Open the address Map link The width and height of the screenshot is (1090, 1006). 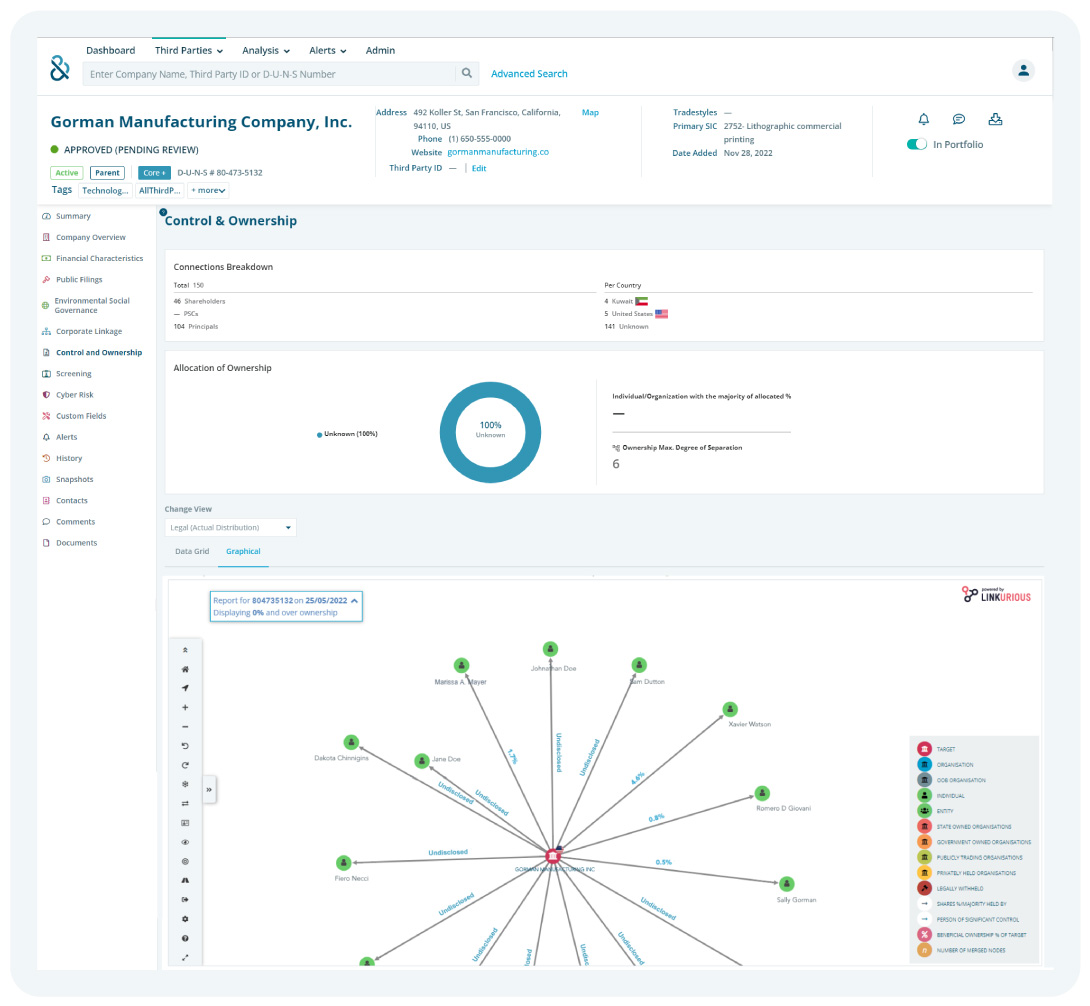(590, 113)
